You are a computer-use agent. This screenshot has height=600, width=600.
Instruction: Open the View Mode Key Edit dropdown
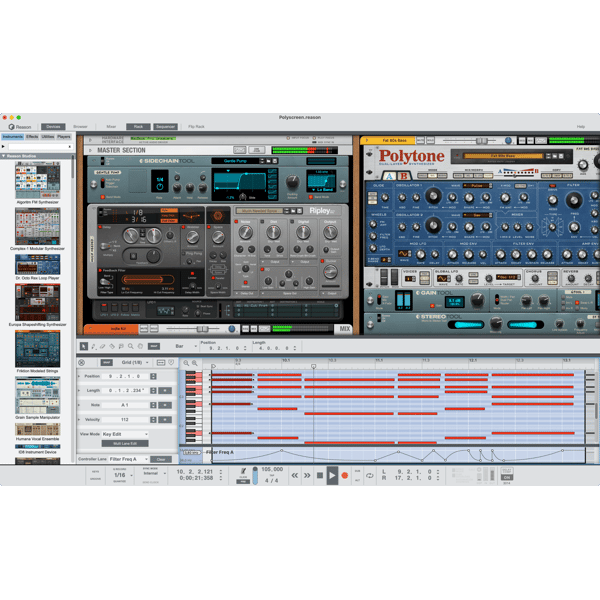pos(125,434)
